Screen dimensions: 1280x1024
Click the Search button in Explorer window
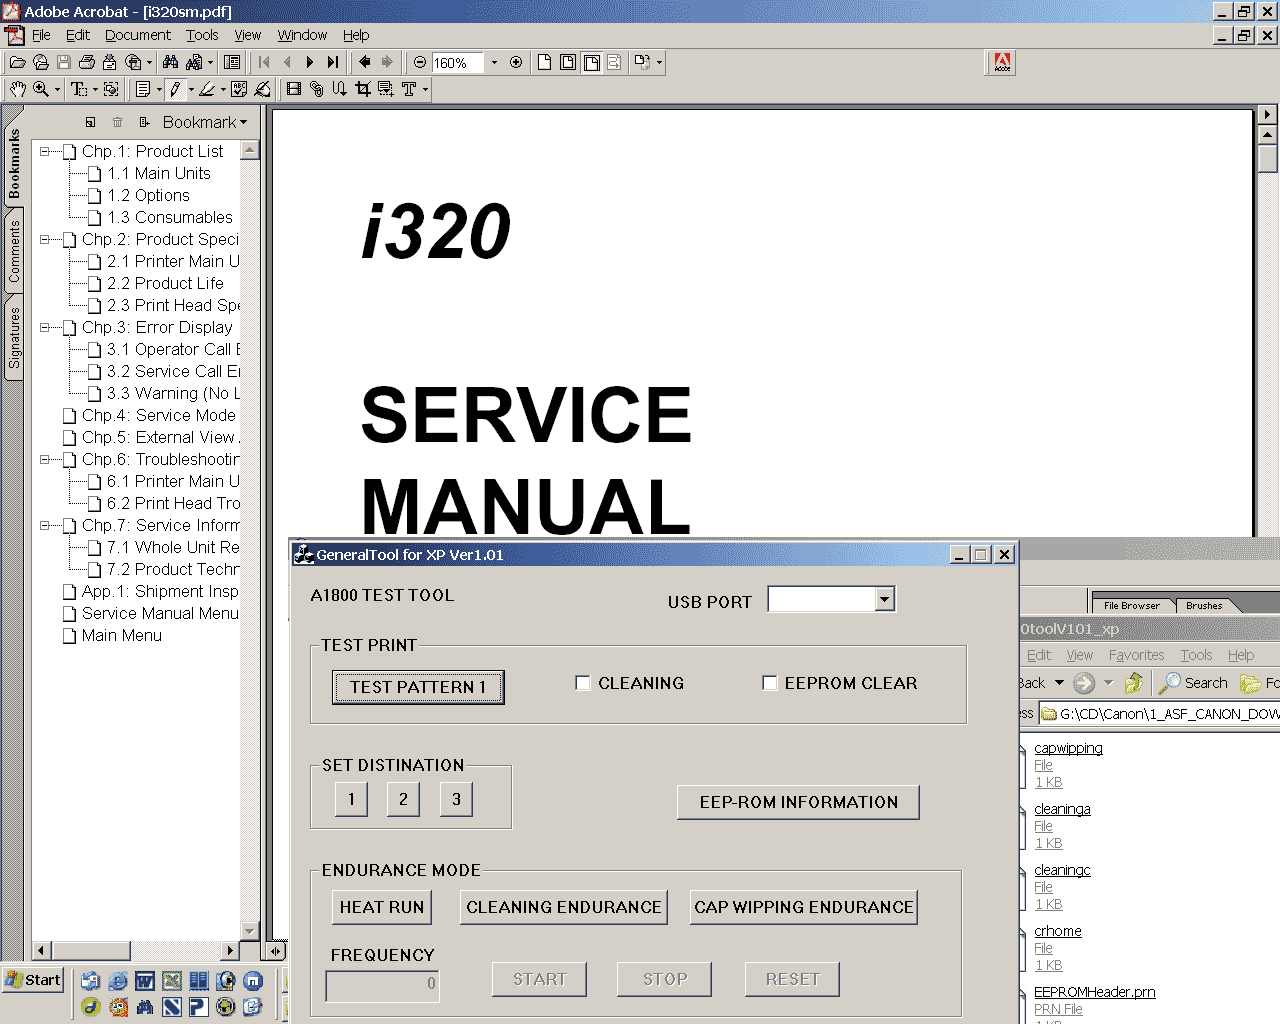[x=1194, y=683]
